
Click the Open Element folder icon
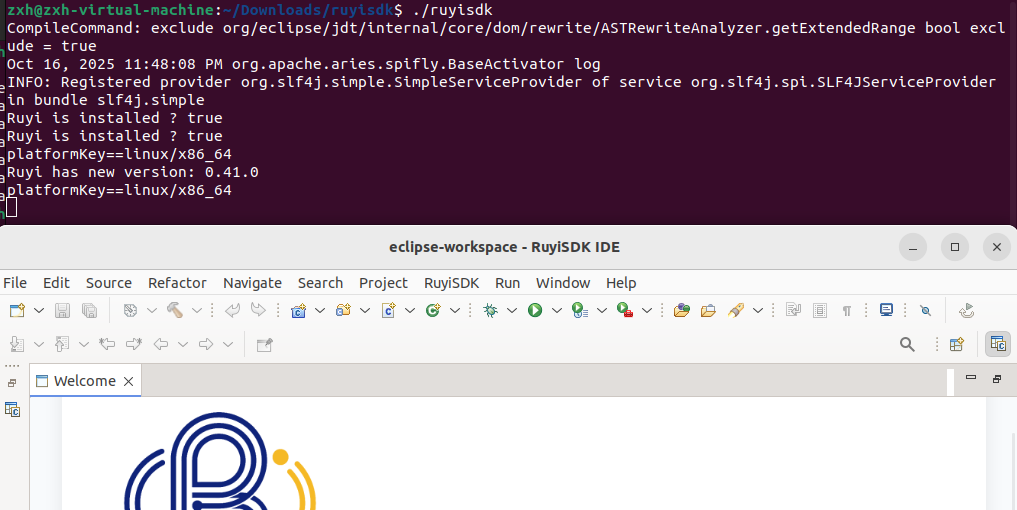coord(682,311)
